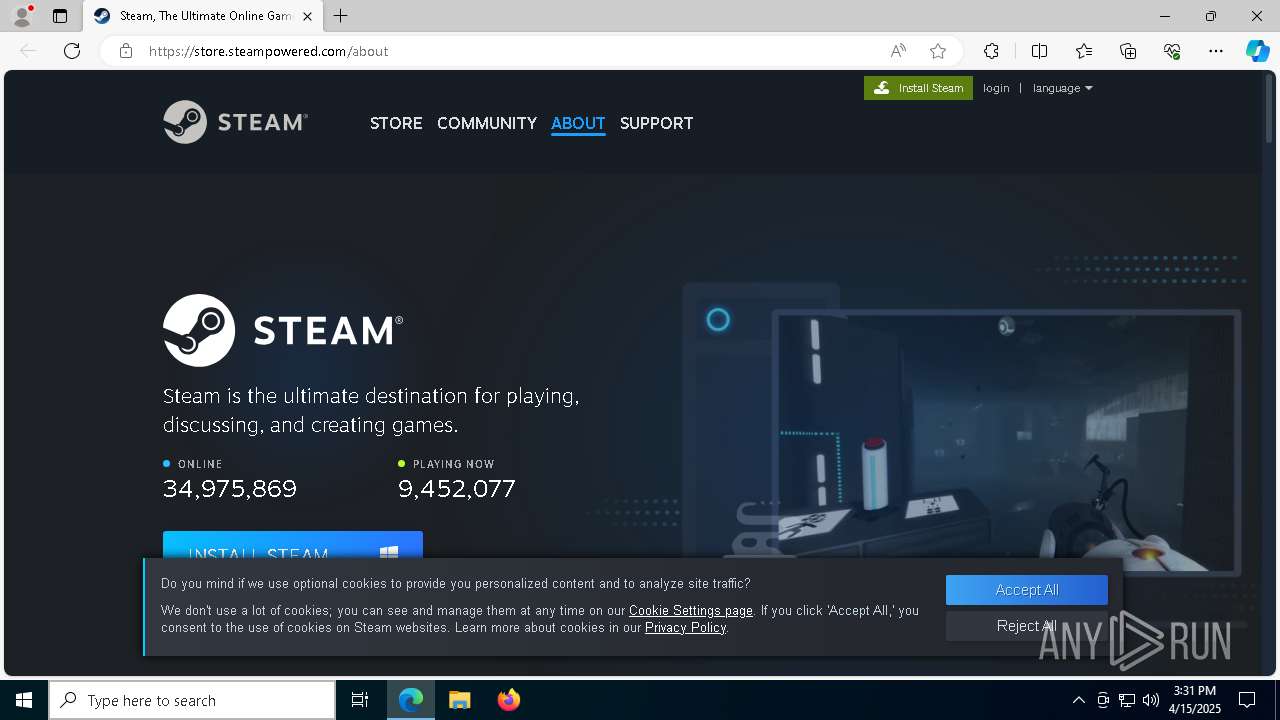Open the notification center icon
Screen dimensions: 1280x720
(x=1247, y=700)
